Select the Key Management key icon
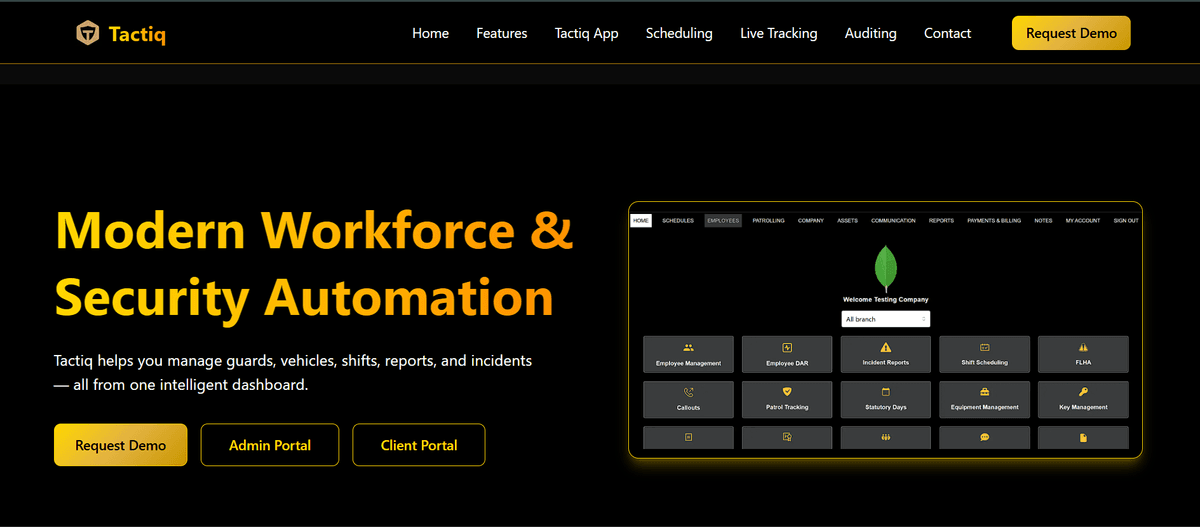1200x527 pixels. [1083, 392]
